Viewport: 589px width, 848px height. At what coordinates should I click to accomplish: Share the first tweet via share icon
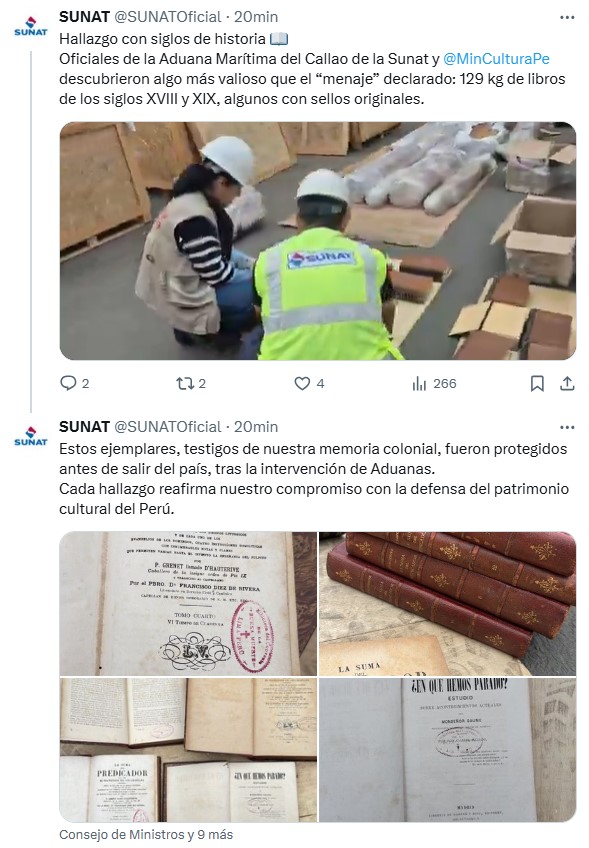click(x=567, y=383)
